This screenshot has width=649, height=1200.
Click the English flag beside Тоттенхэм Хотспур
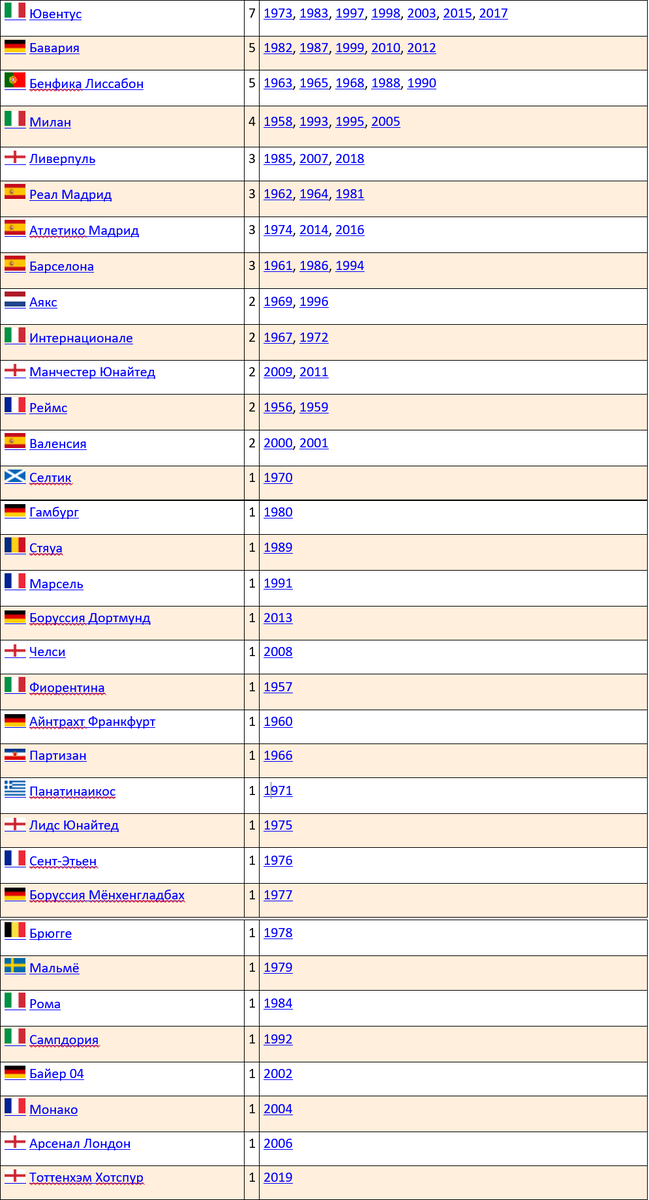(15, 1176)
